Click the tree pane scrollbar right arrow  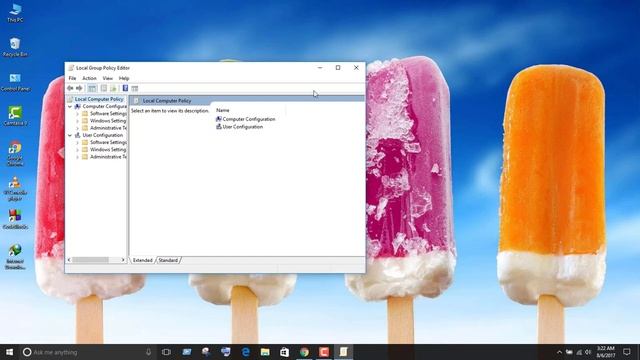[x=123, y=260]
